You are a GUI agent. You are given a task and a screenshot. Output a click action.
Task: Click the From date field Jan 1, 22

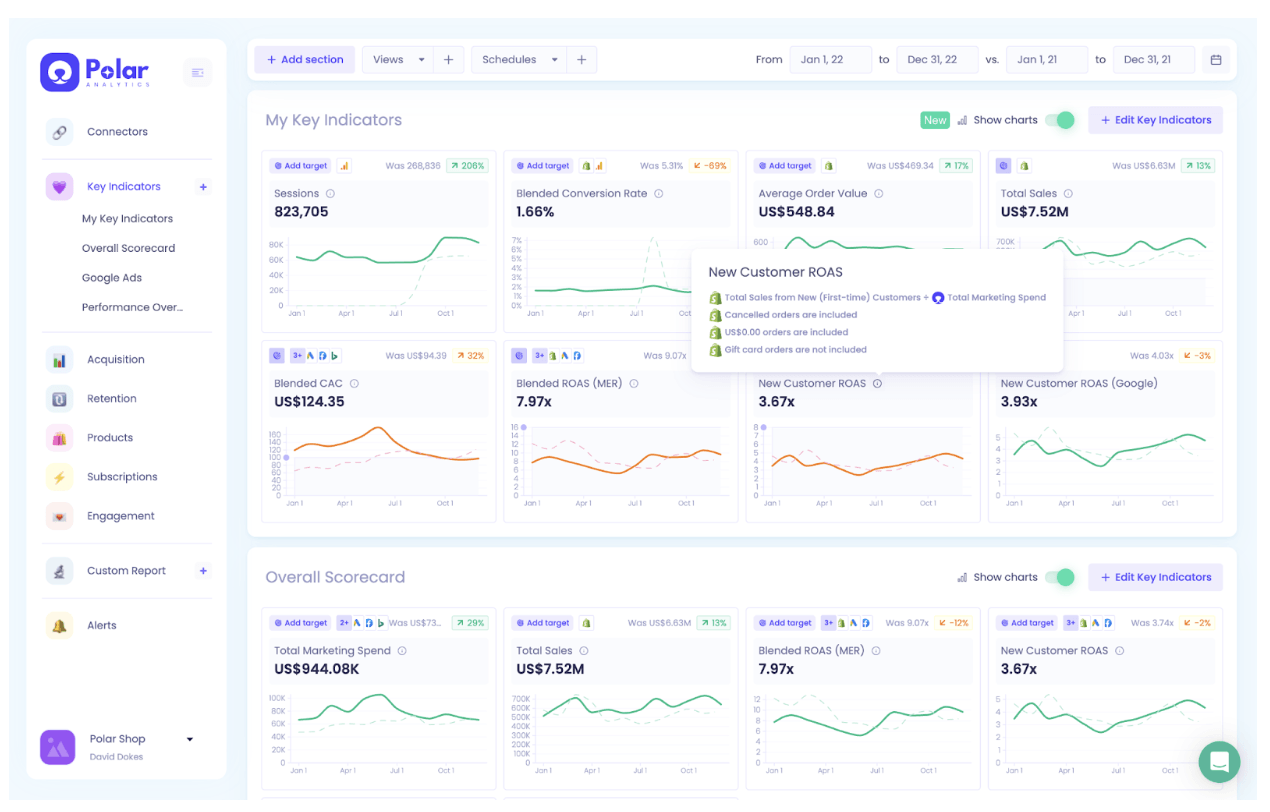pyautogui.click(x=829, y=60)
